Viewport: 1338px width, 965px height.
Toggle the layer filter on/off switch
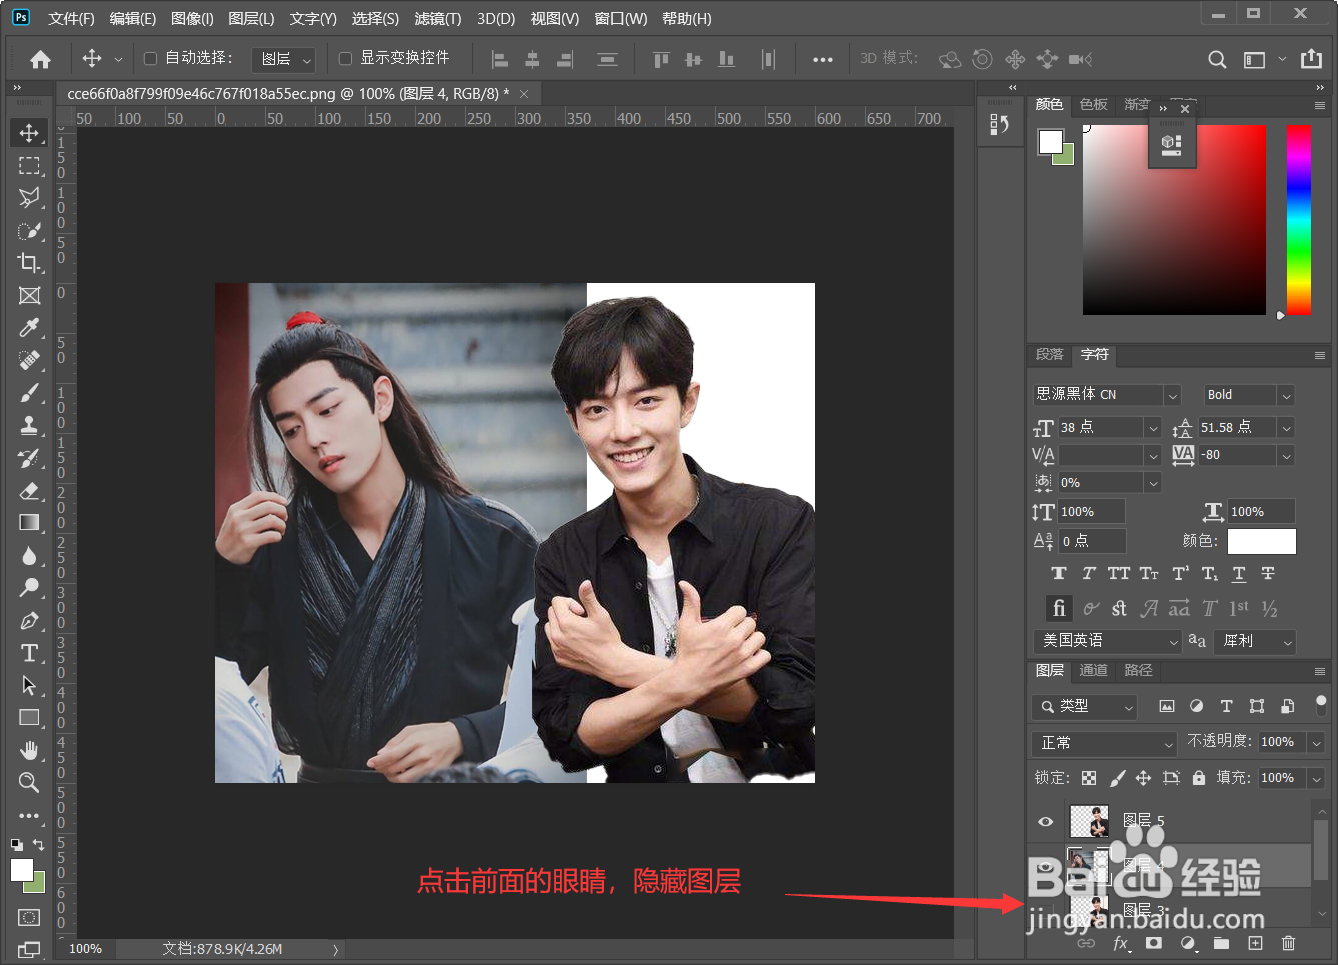coord(1321,705)
